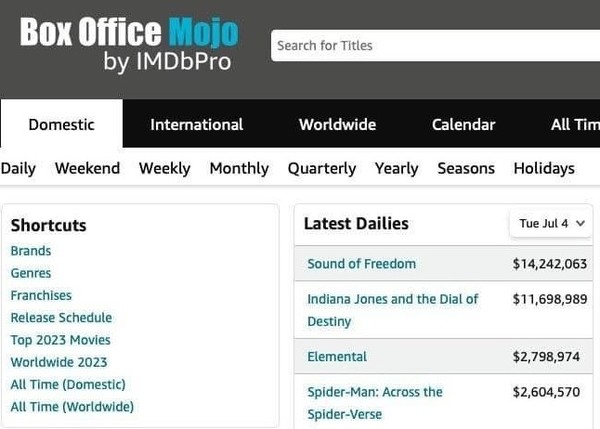Visit the Franchises shortcut link
This screenshot has width=600, height=429.
click(x=41, y=295)
